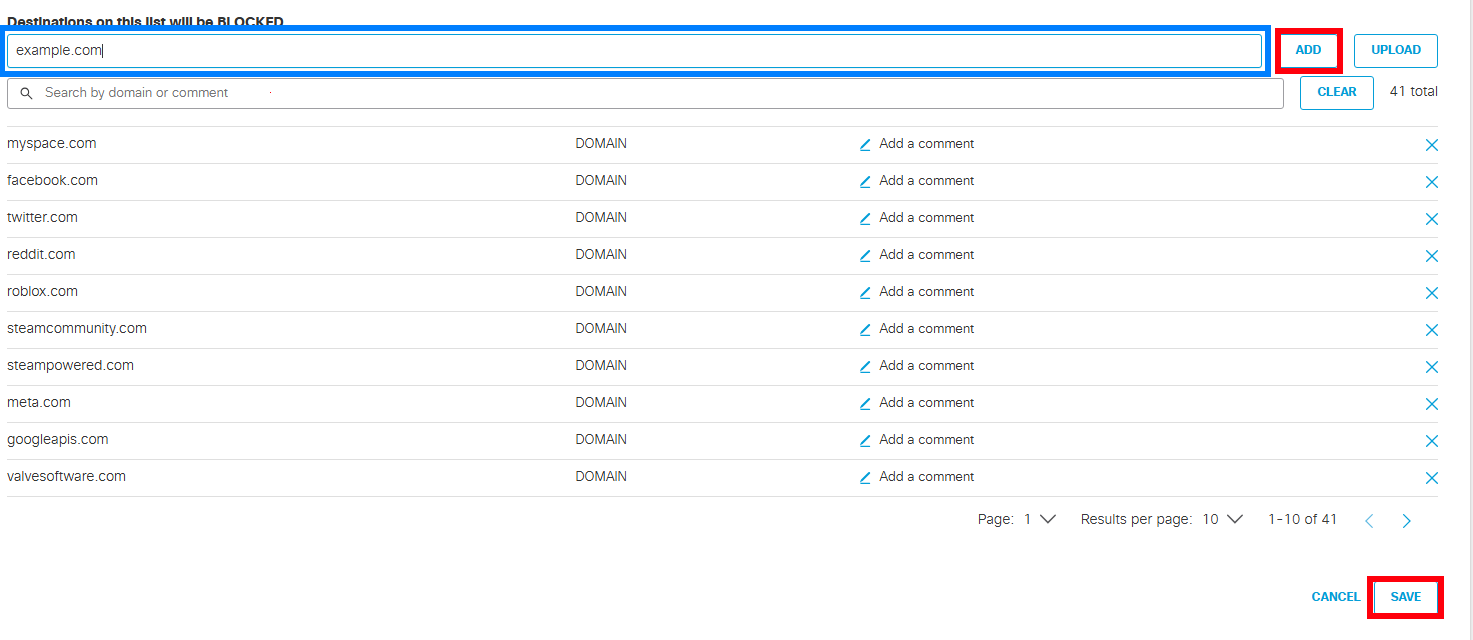Click pencil icon in twitter.com row

(865, 218)
